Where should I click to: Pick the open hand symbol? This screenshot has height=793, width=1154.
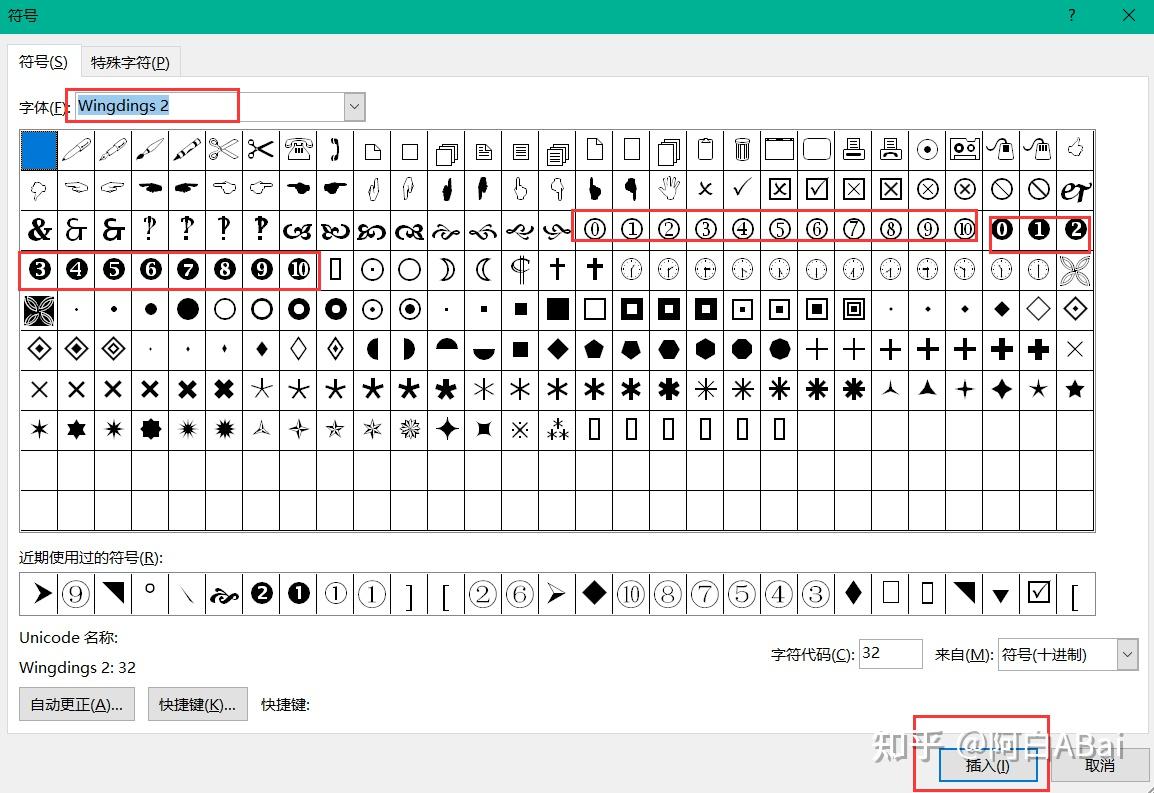[668, 190]
